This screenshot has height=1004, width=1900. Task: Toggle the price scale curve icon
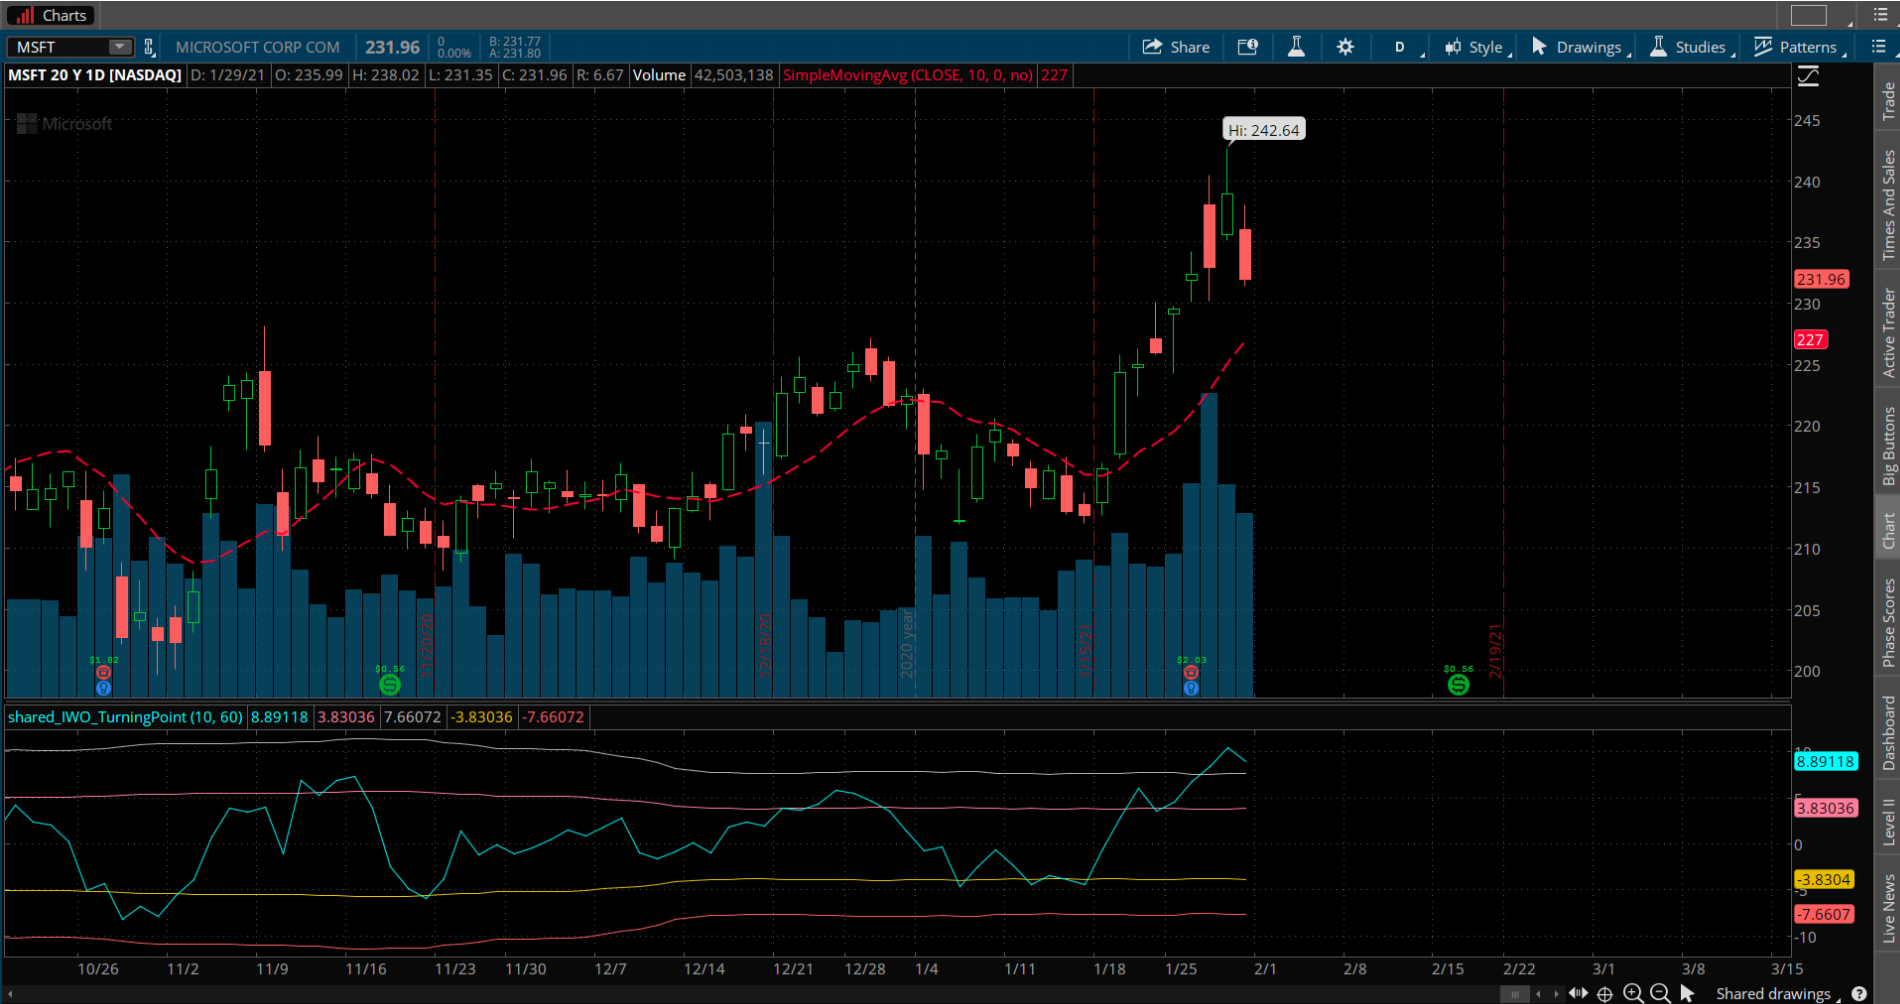coord(1808,76)
